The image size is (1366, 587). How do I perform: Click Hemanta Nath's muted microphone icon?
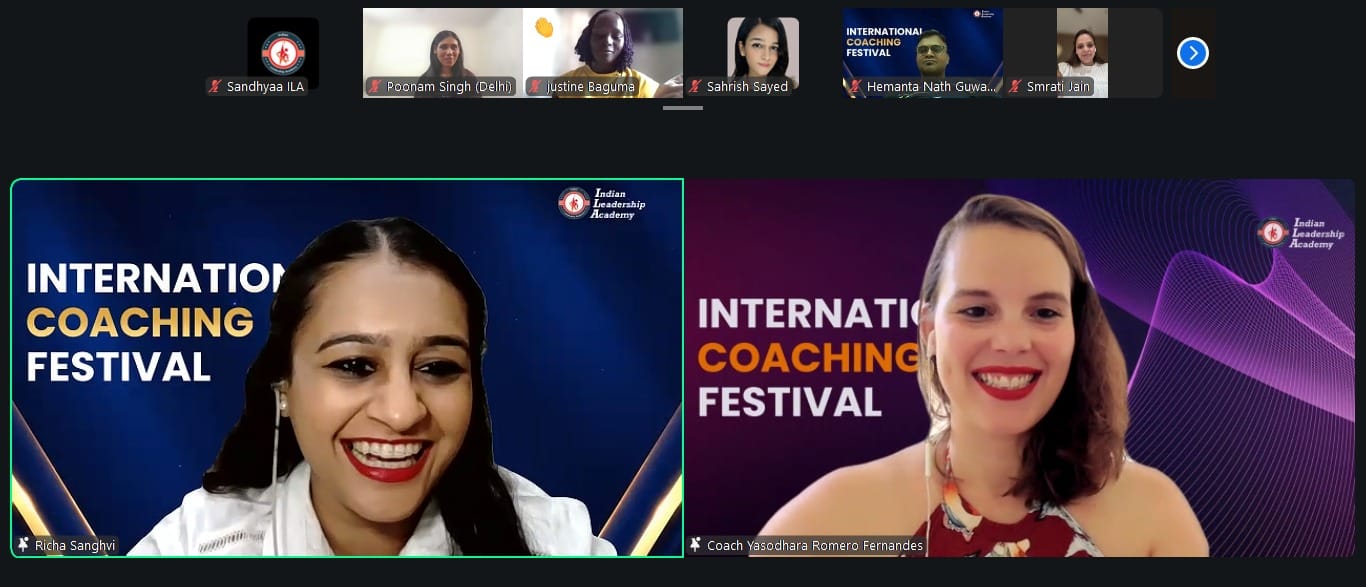coord(855,87)
